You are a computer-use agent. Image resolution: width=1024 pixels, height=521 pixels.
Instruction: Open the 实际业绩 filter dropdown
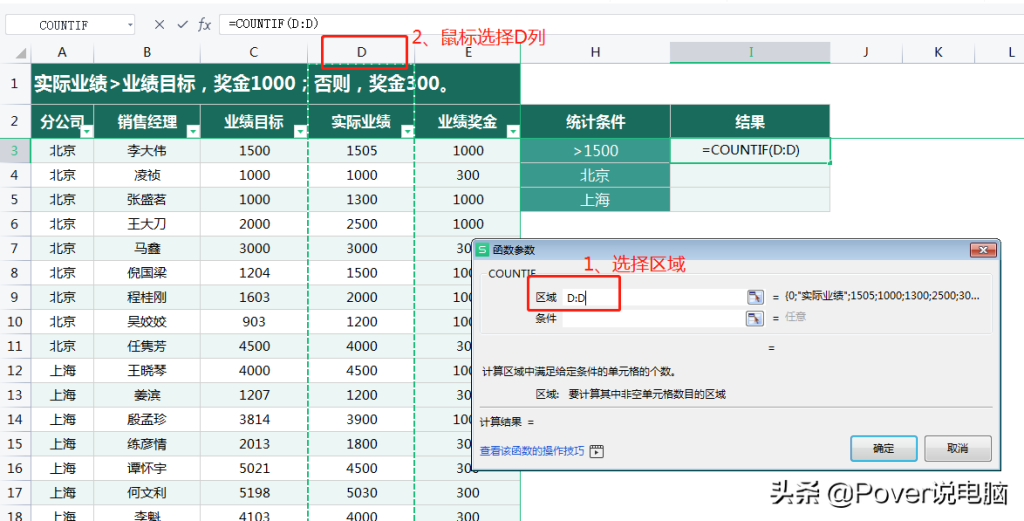tap(406, 131)
